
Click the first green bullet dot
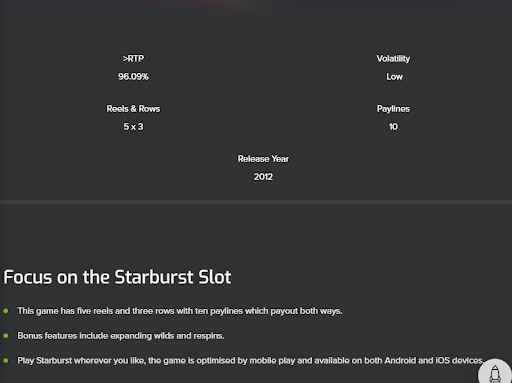click(6, 311)
